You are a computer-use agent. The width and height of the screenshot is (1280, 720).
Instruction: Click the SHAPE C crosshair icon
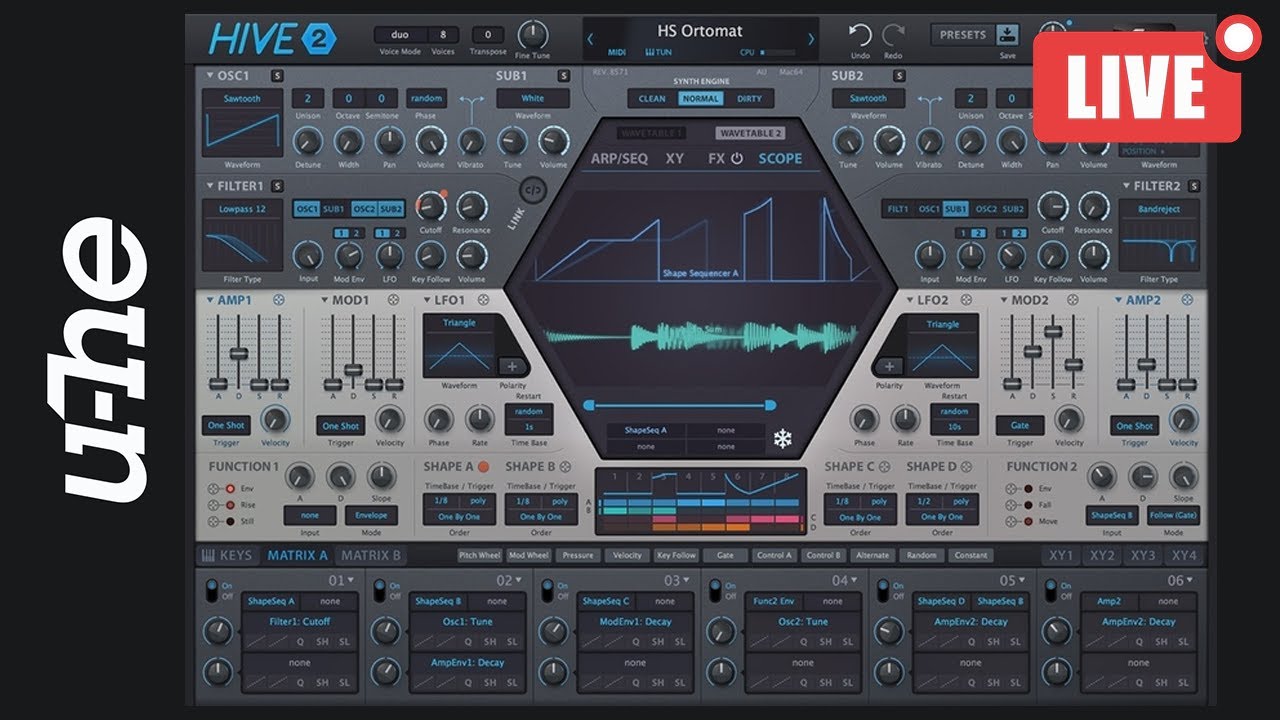[884, 466]
